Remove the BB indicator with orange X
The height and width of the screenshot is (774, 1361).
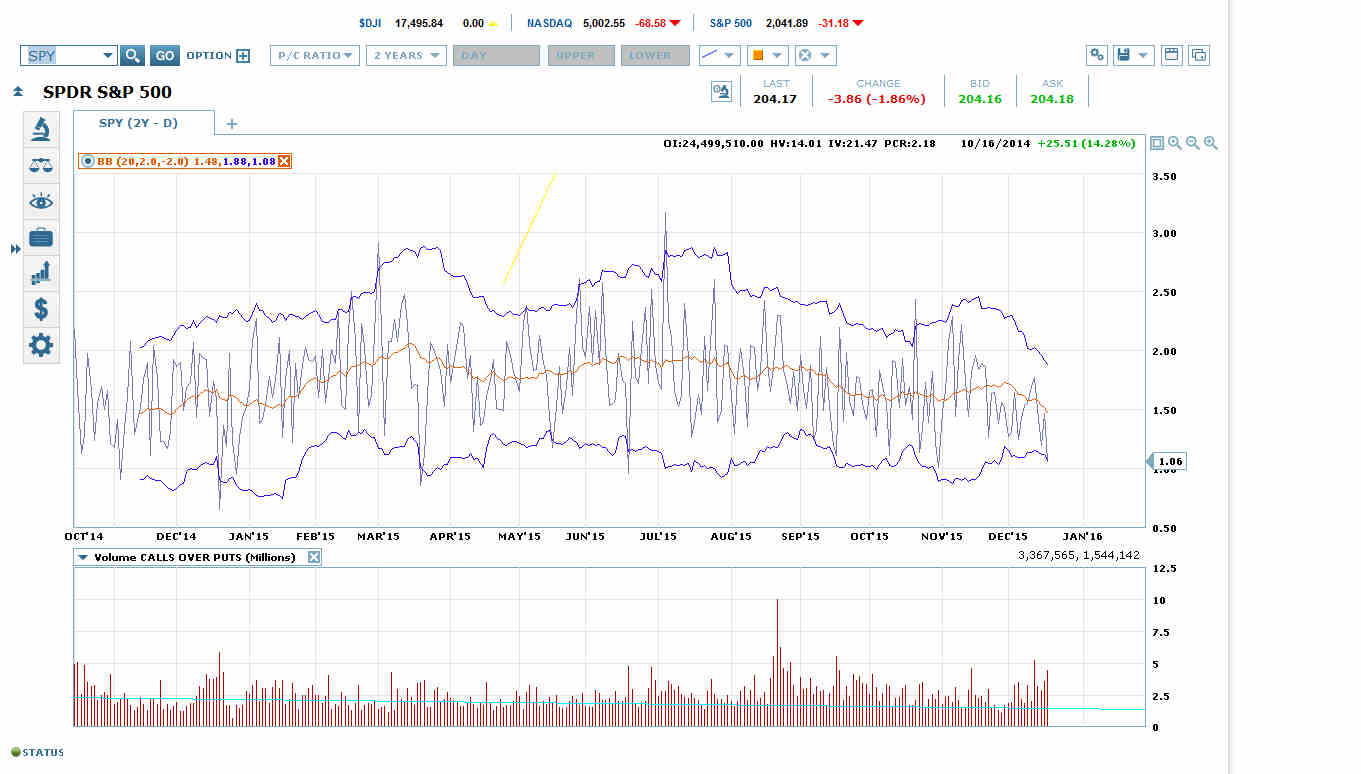click(x=284, y=161)
